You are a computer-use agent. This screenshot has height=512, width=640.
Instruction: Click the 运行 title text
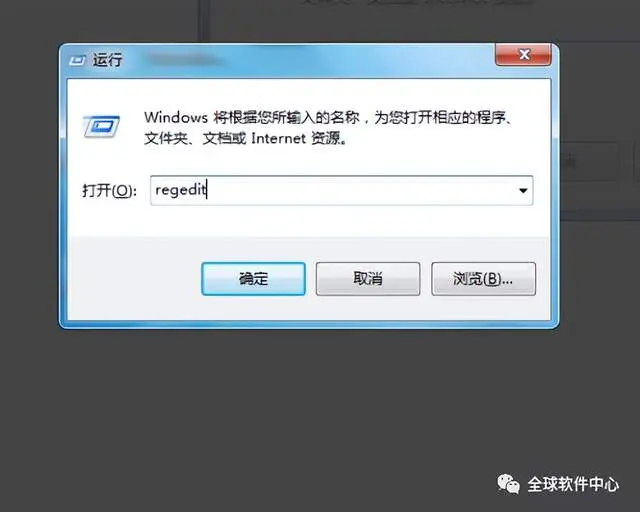[x=107, y=60]
